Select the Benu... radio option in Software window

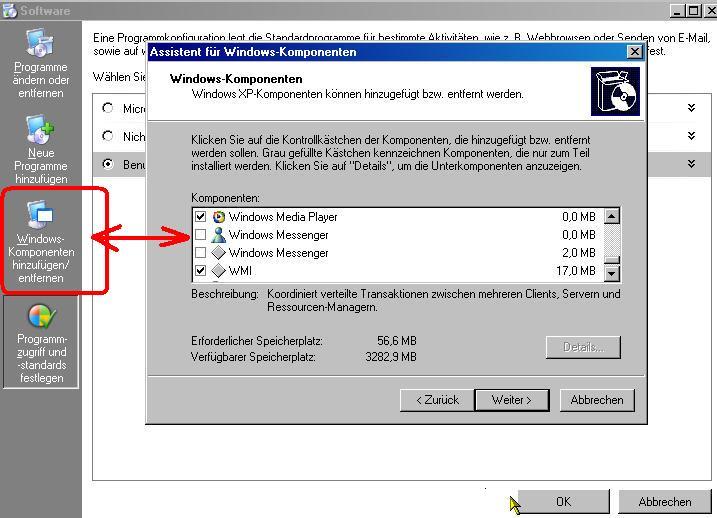pos(108,164)
